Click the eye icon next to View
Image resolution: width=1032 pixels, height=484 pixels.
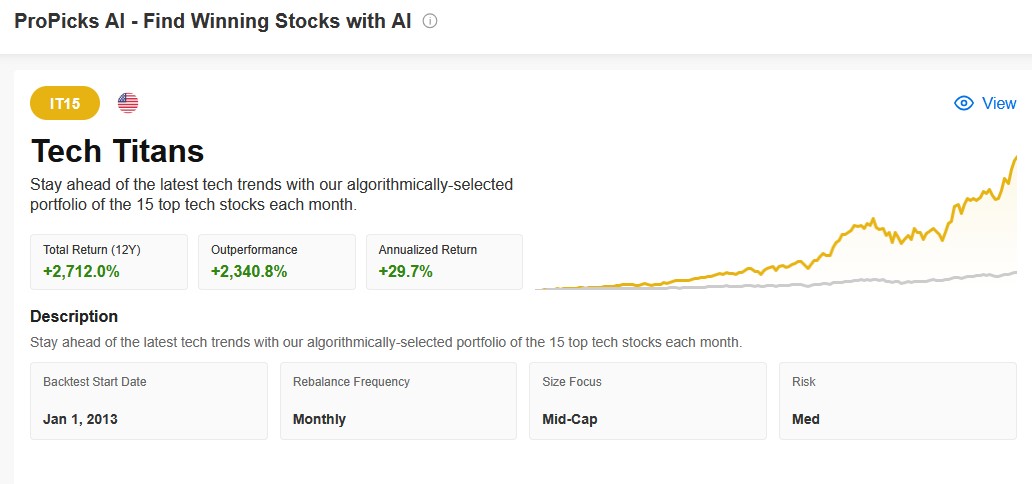point(964,103)
